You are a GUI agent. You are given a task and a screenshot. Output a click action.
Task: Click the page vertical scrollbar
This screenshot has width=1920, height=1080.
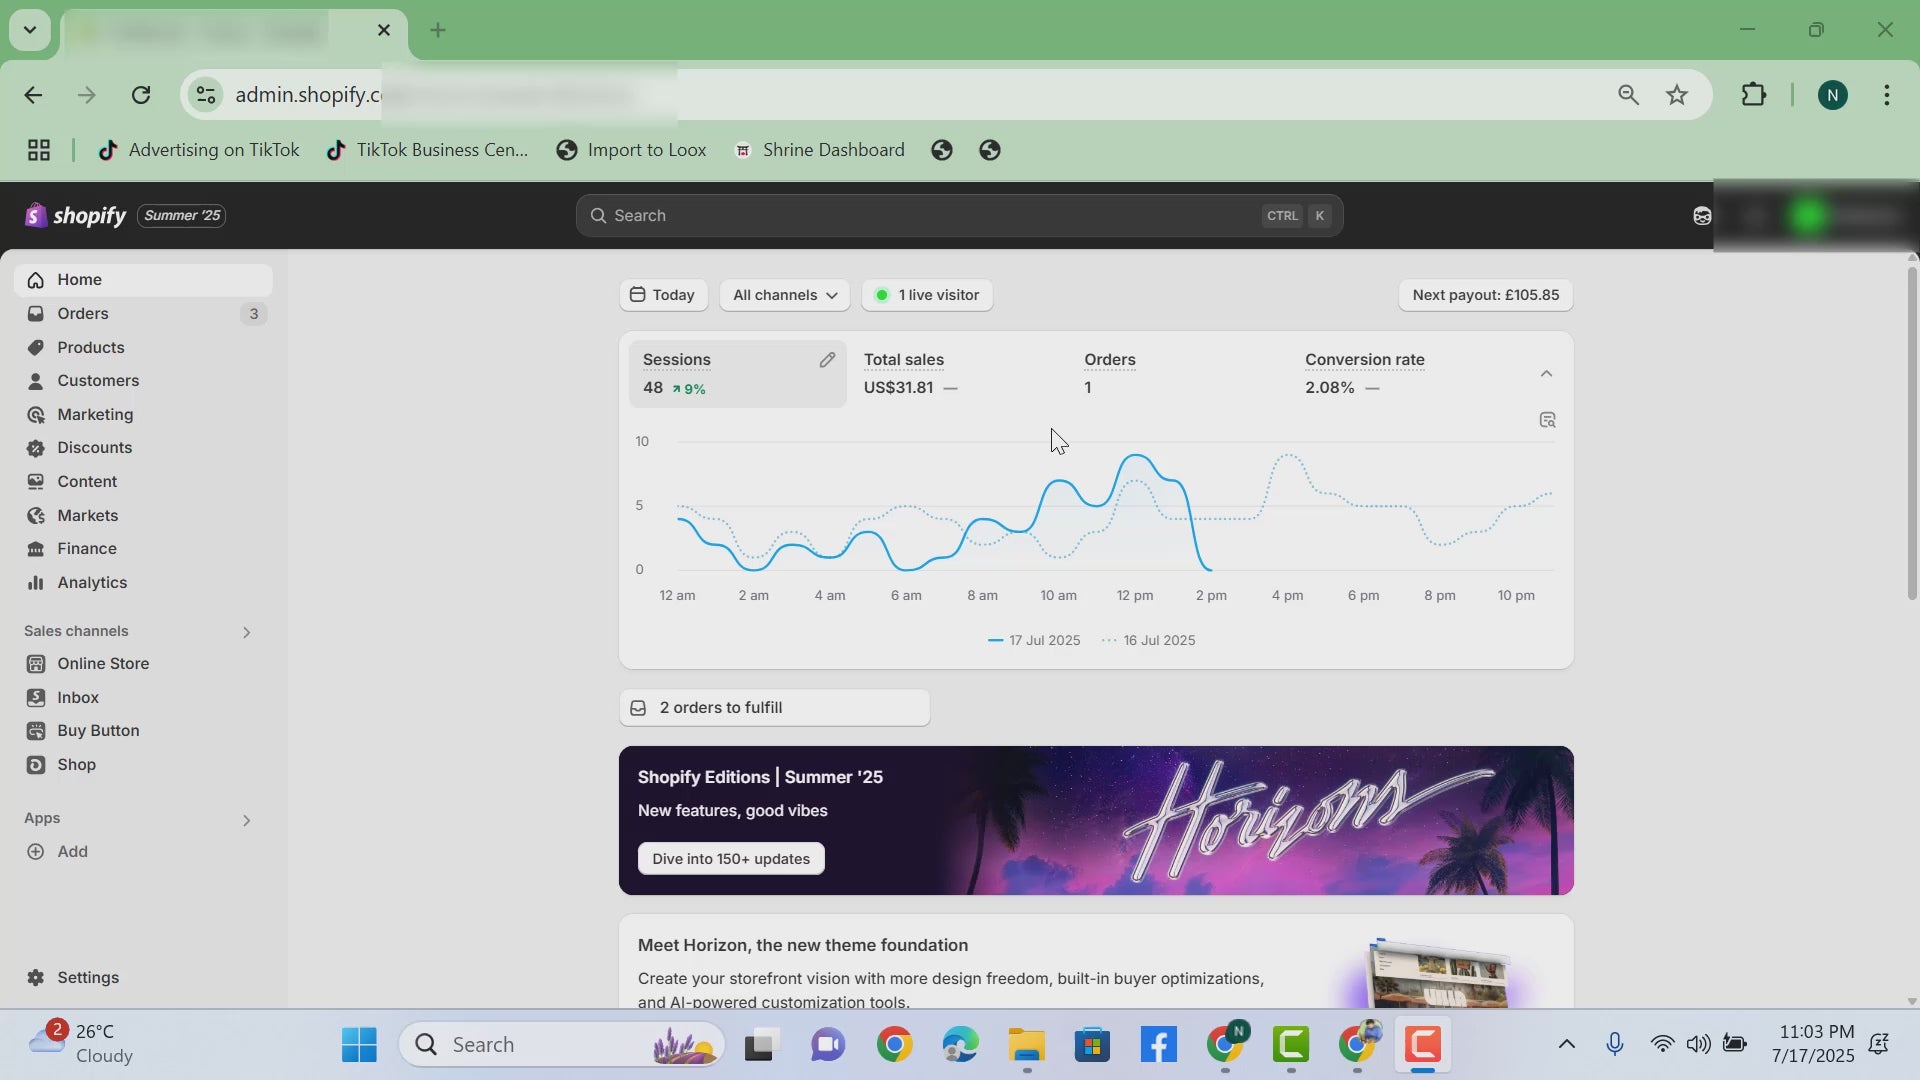(1912, 430)
